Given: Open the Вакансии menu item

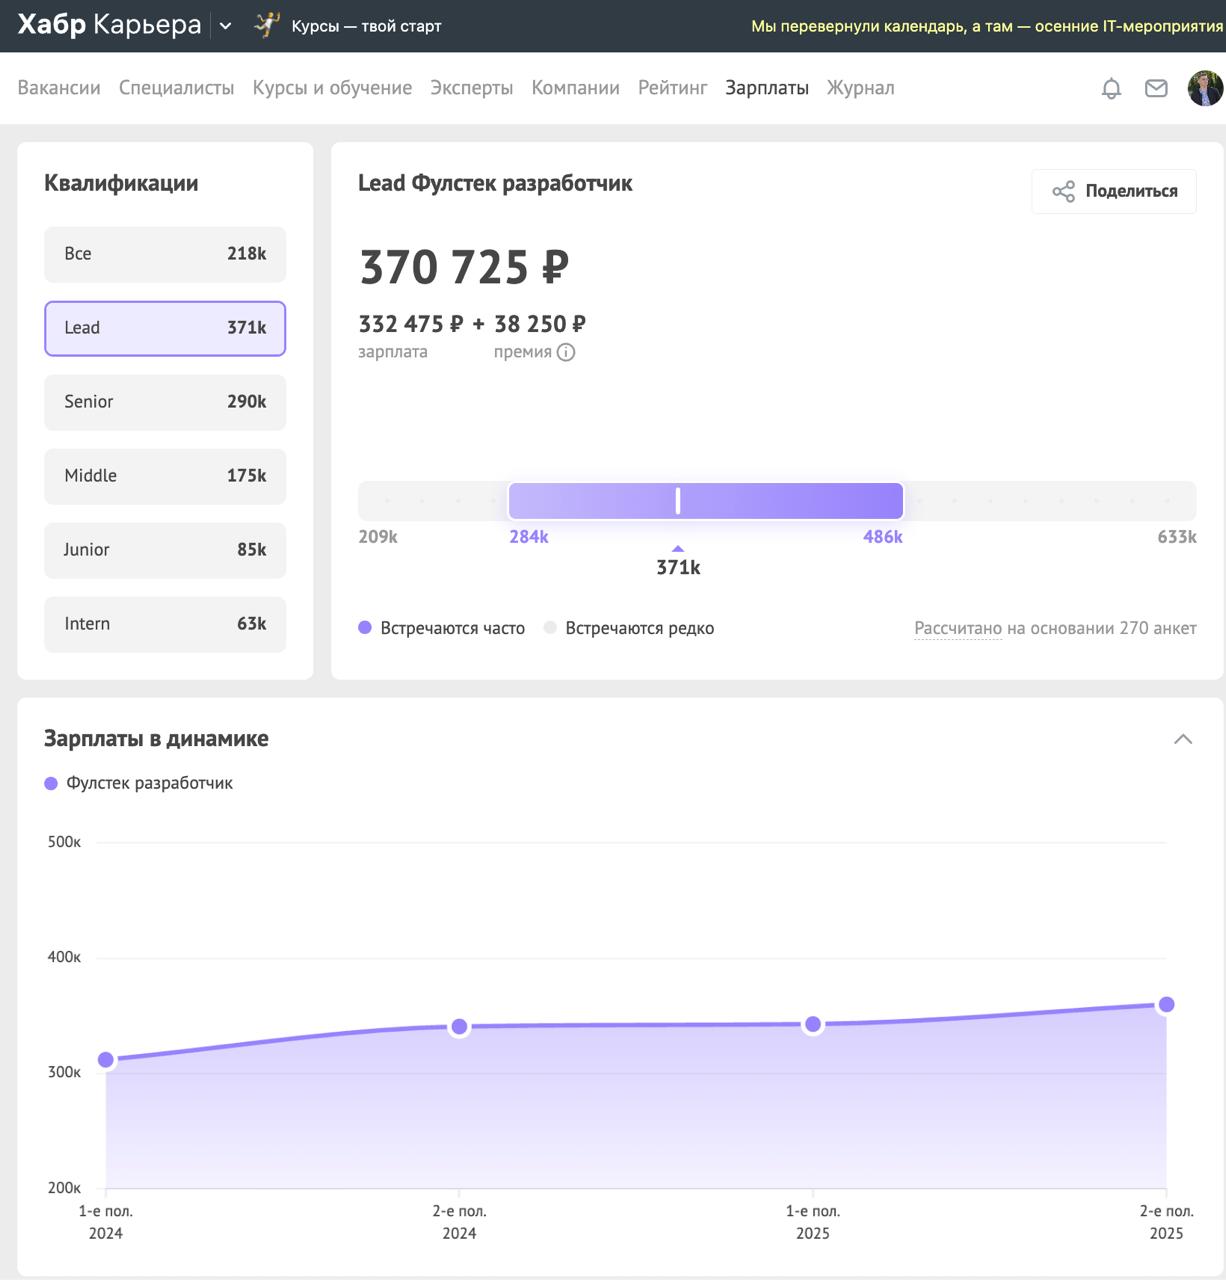Looking at the screenshot, I should [x=59, y=88].
